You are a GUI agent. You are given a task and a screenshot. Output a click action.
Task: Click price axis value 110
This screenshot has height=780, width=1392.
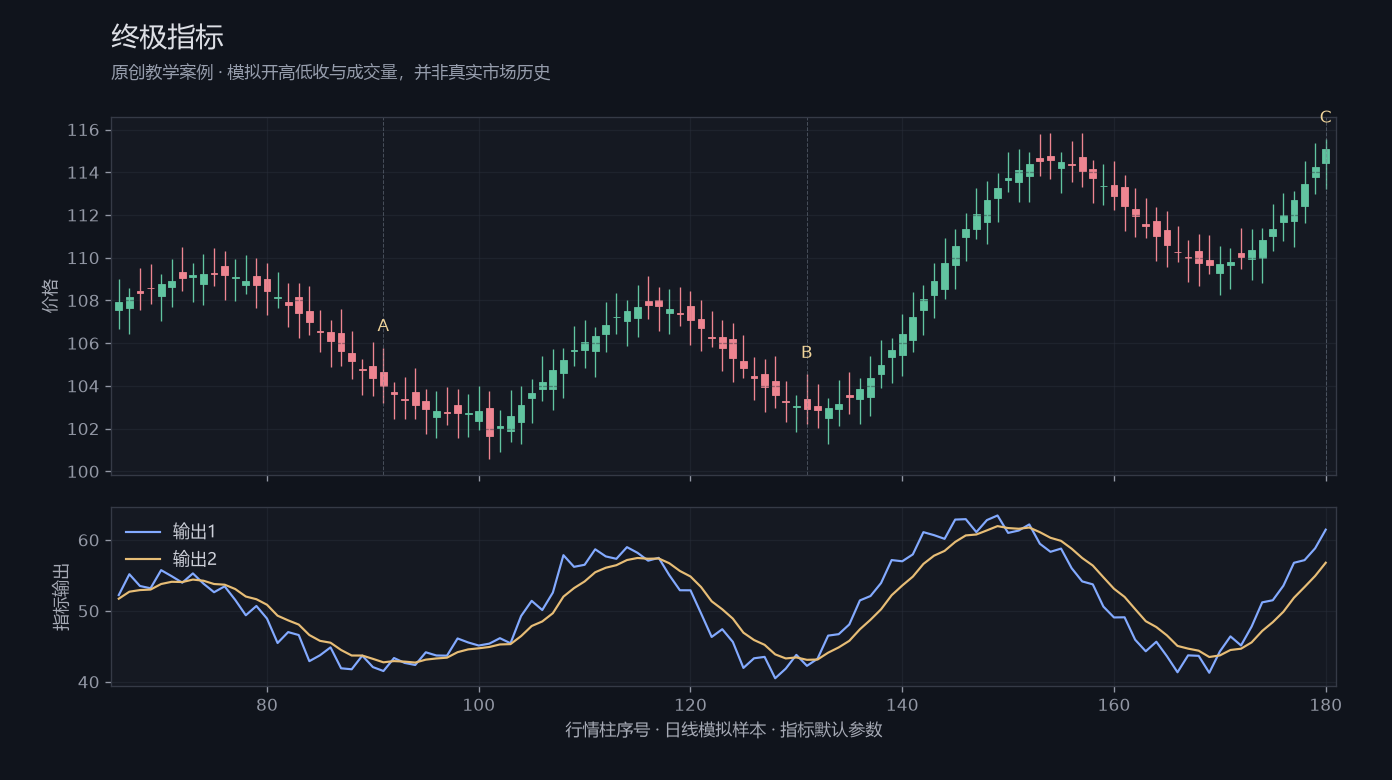tap(83, 259)
